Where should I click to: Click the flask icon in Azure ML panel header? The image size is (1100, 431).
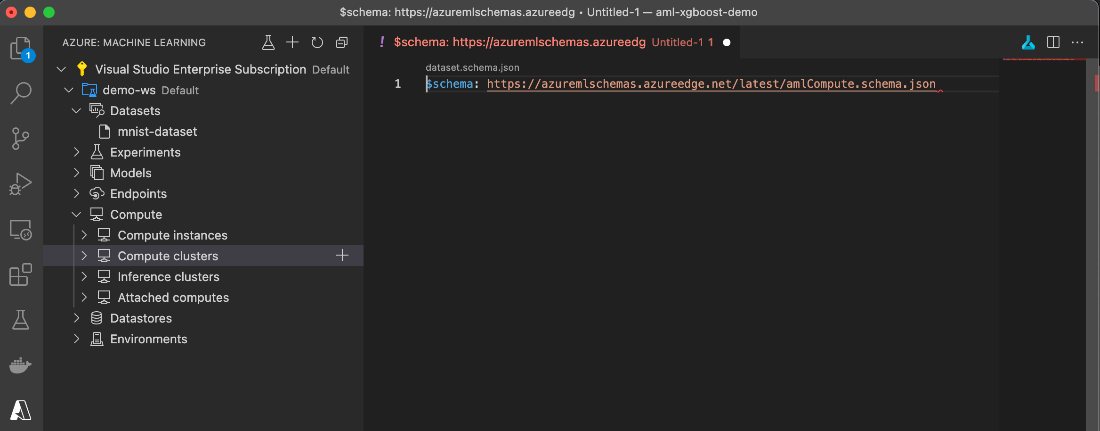[267, 43]
